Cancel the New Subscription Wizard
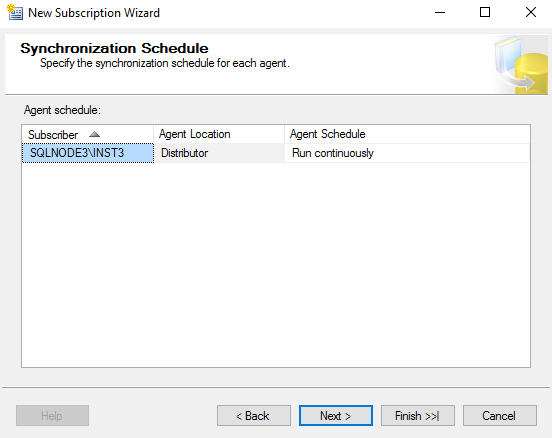Image resolution: width=552 pixels, height=438 pixels. pyautogui.click(x=500, y=415)
